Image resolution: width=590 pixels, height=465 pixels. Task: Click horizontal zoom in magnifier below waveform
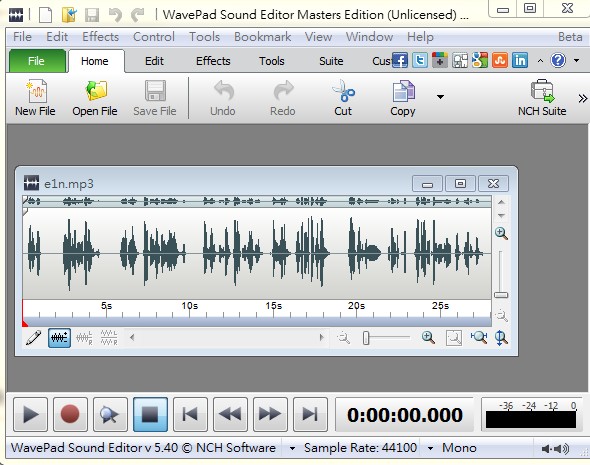428,337
